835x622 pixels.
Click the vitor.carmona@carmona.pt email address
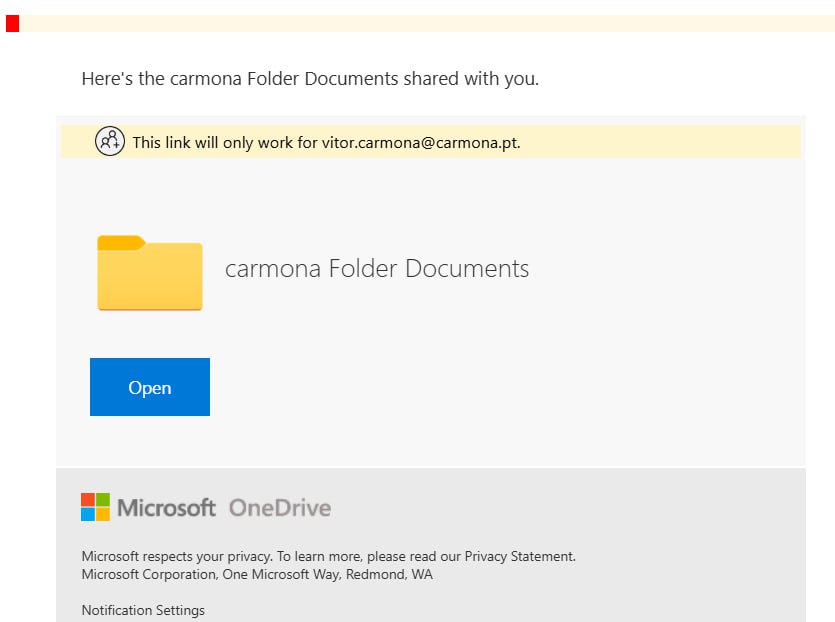pyautogui.click(x=420, y=142)
